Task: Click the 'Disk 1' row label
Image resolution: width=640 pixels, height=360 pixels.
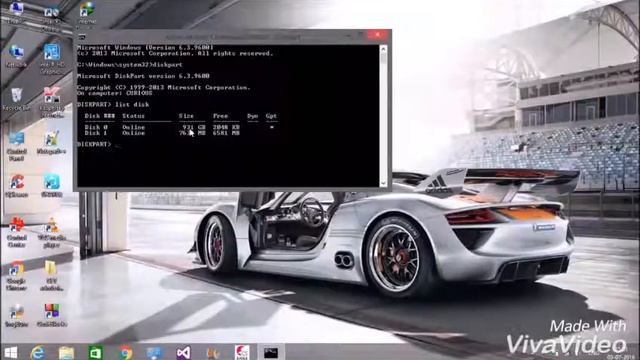Action: tap(96, 133)
